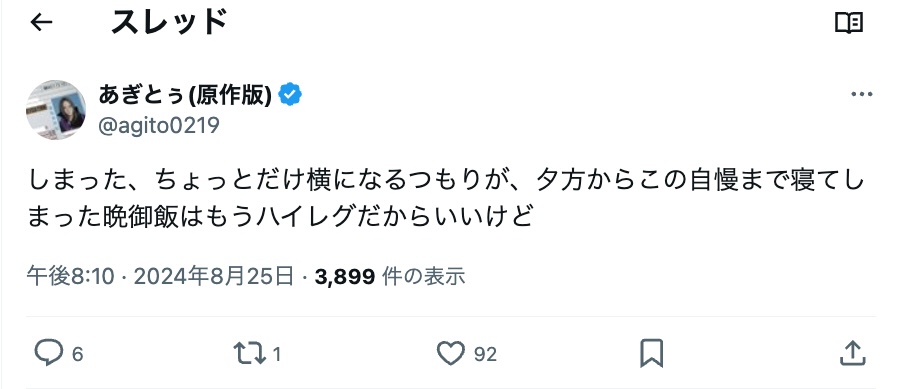Viewport: 900px width, 389px height.
Task: Repost using the retweet arrows icon
Action: click(x=250, y=353)
